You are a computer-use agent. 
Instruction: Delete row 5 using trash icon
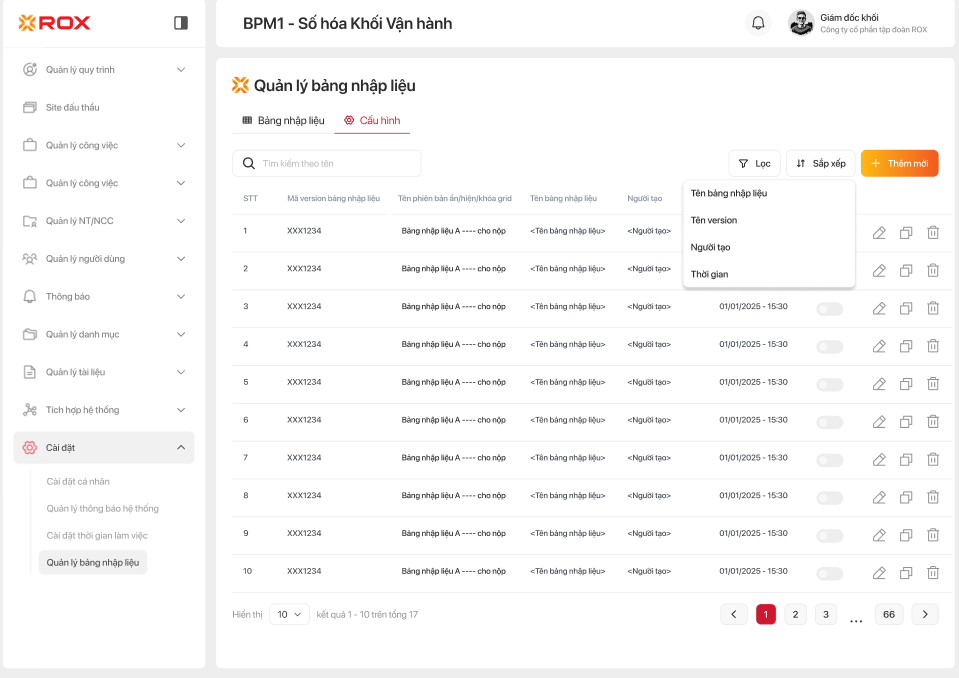[933, 384]
